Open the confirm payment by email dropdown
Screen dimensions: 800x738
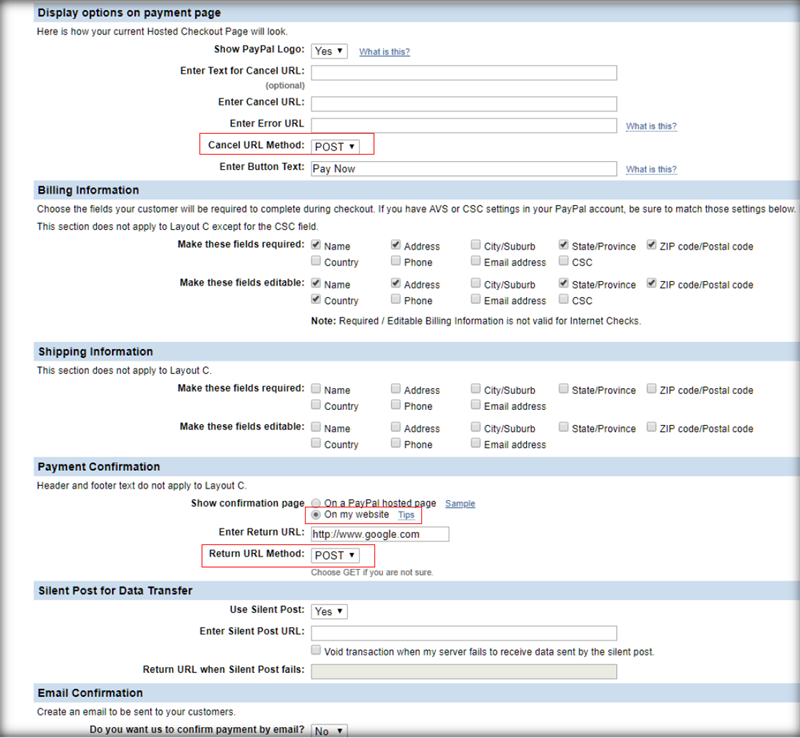[x=328, y=731]
